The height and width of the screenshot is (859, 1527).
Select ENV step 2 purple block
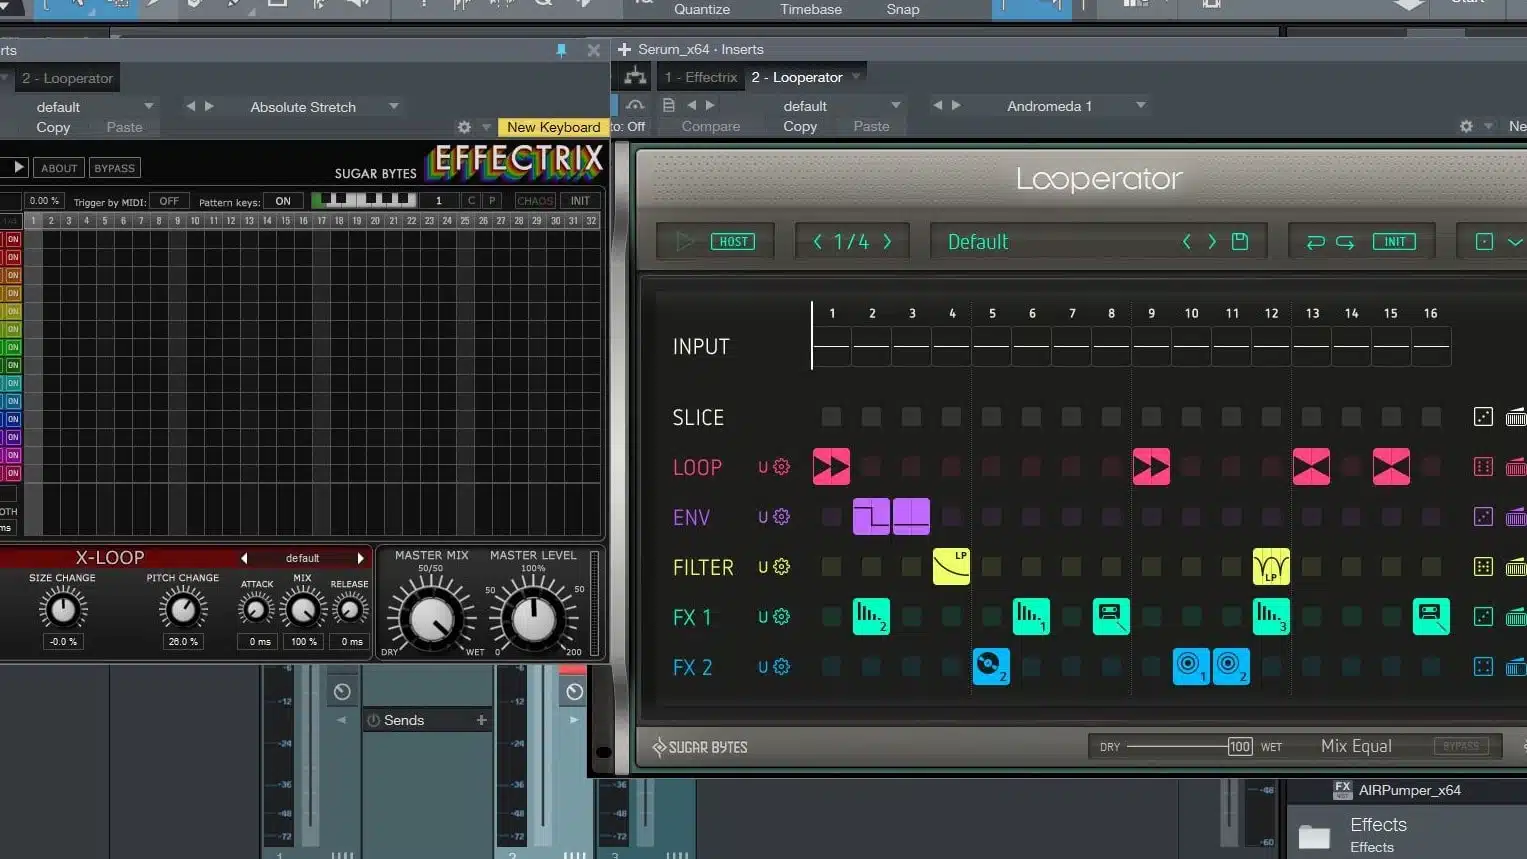pos(871,517)
